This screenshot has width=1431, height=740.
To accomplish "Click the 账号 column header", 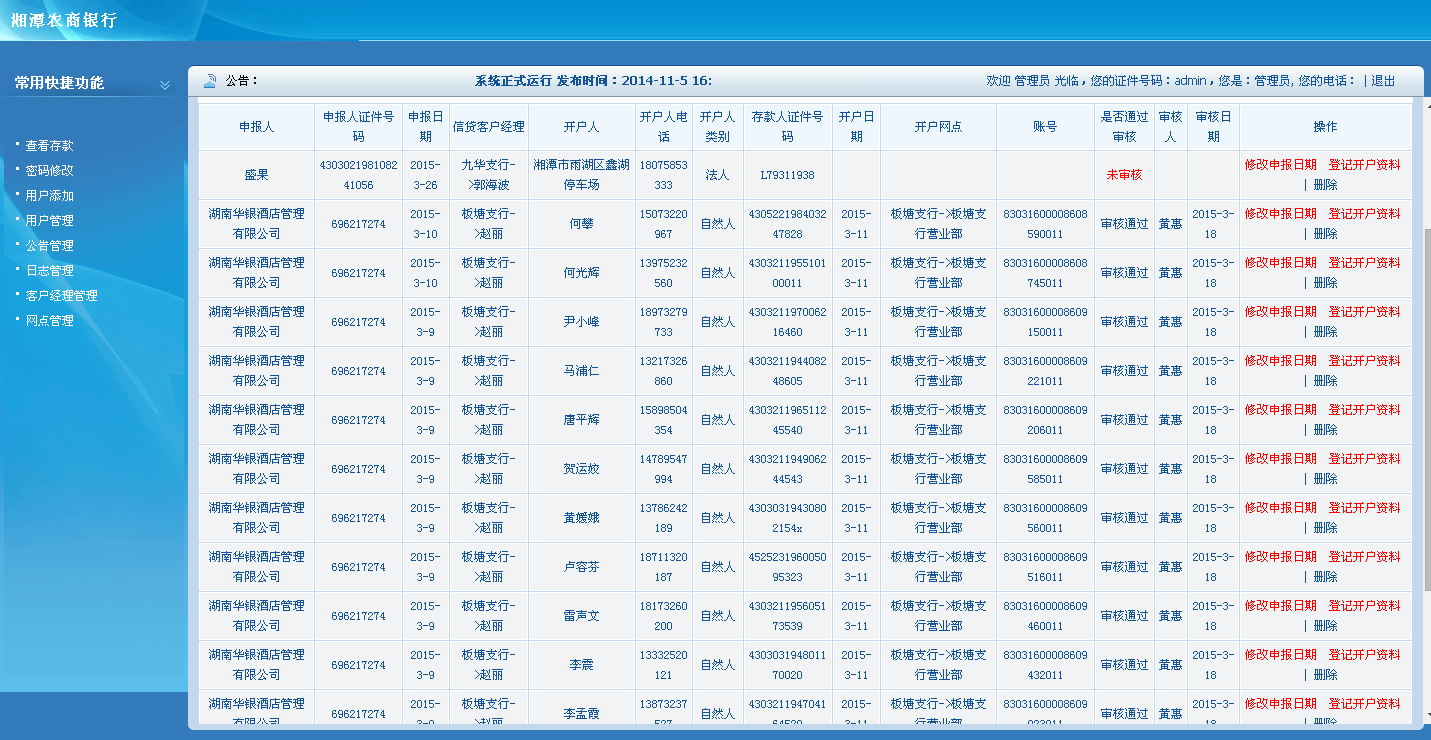I will pos(1045,127).
